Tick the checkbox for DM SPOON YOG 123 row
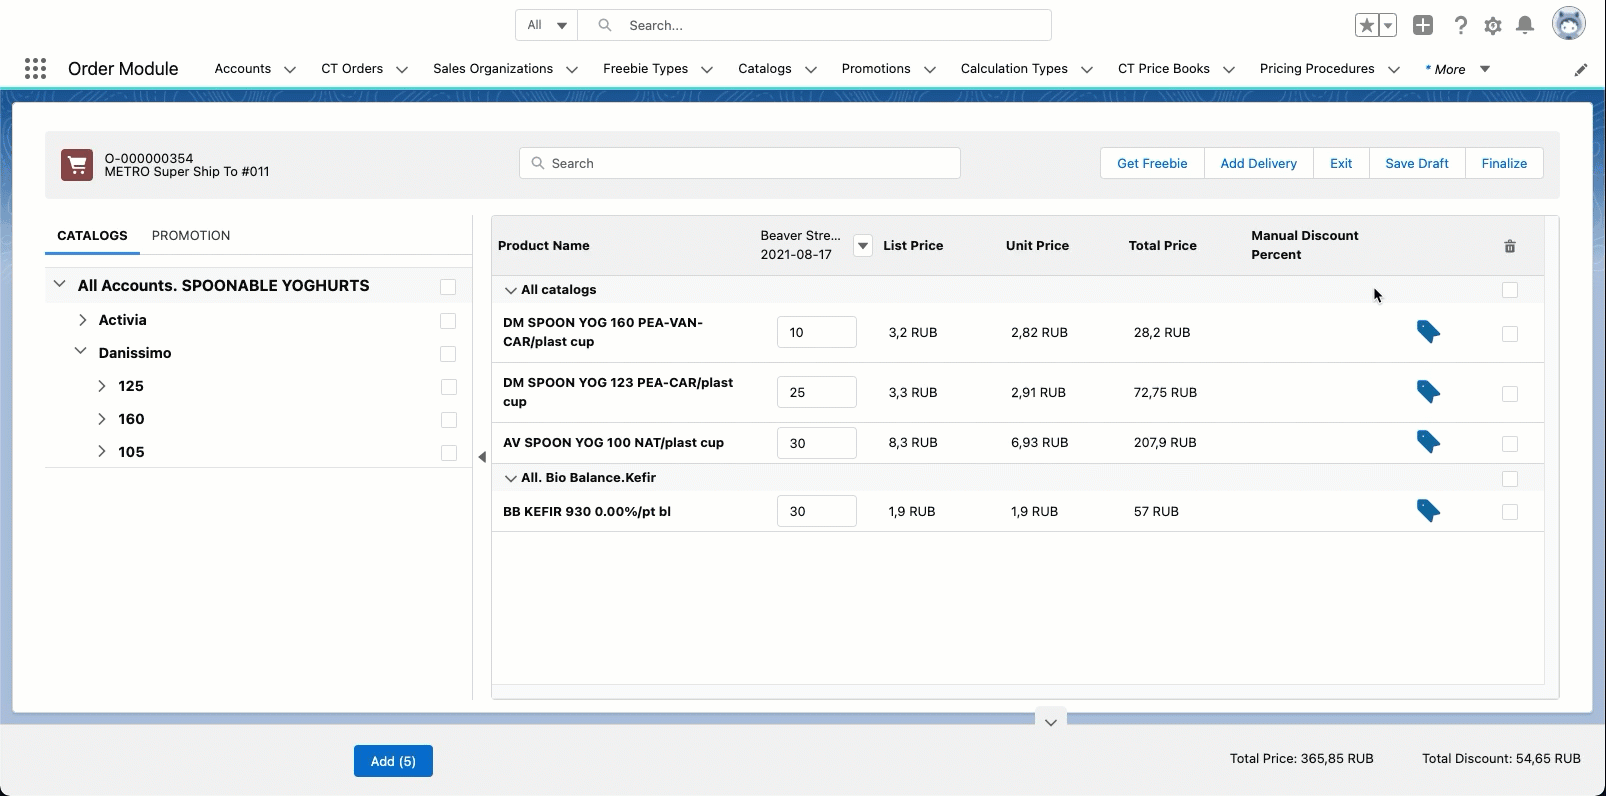1606x796 pixels. pyautogui.click(x=1510, y=394)
